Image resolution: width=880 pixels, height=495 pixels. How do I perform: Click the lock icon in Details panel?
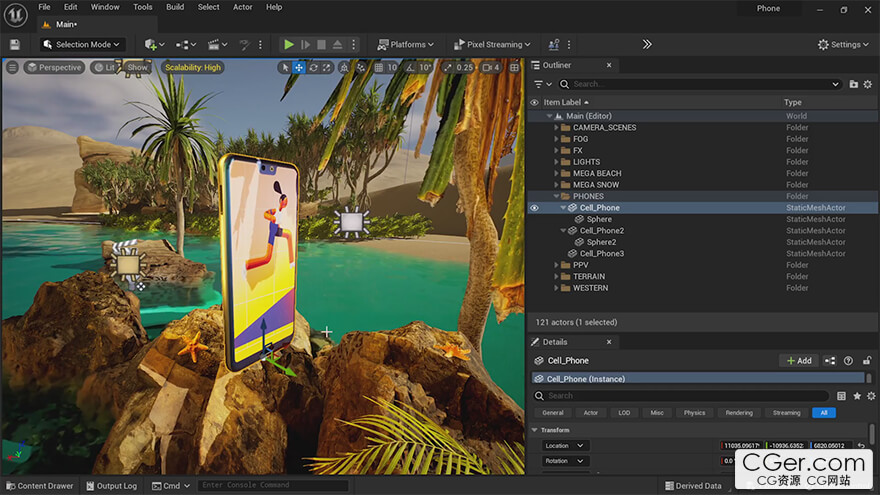(x=866, y=361)
